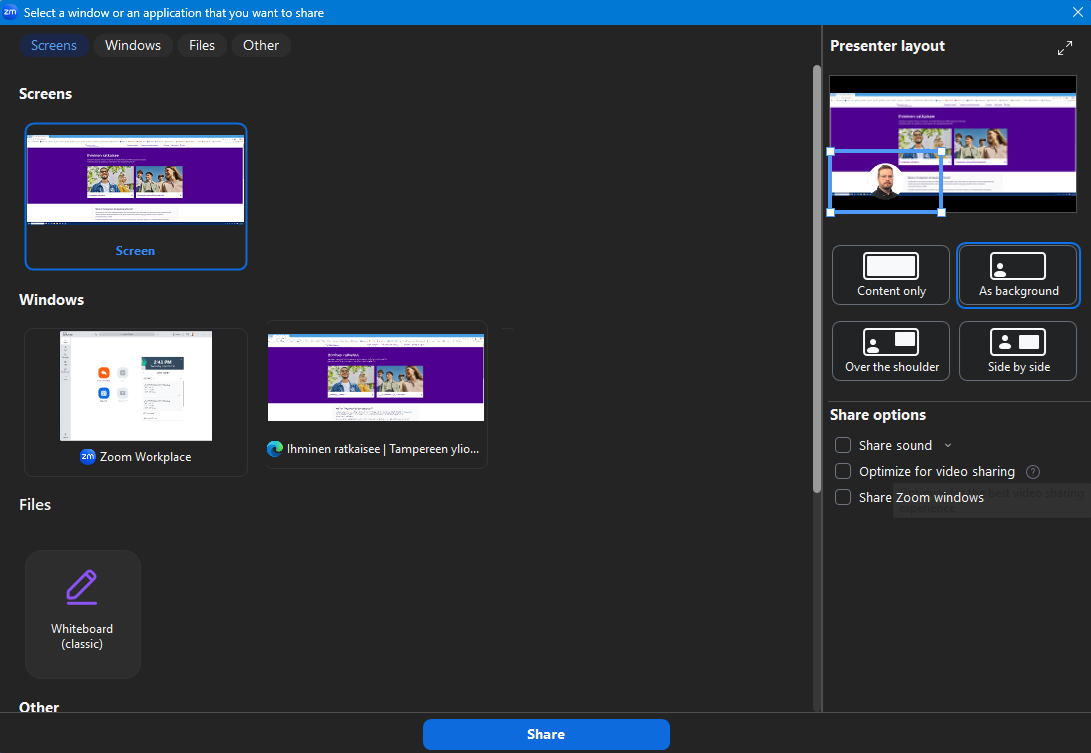This screenshot has height=753, width=1091.
Task: Switch to the Other tab
Action: [x=261, y=45]
